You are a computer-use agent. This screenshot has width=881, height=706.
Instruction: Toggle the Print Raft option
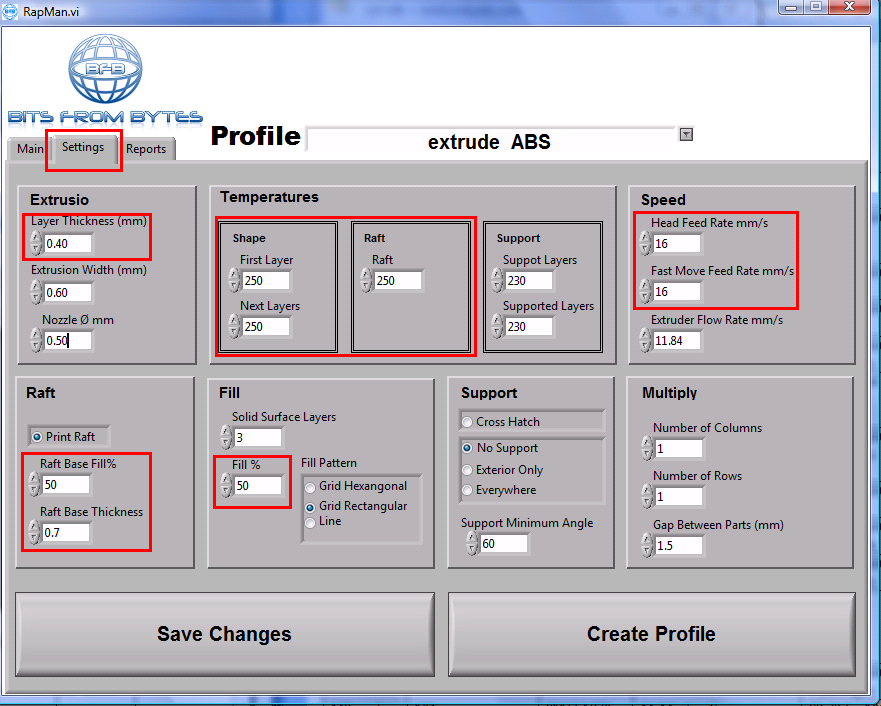[39, 437]
